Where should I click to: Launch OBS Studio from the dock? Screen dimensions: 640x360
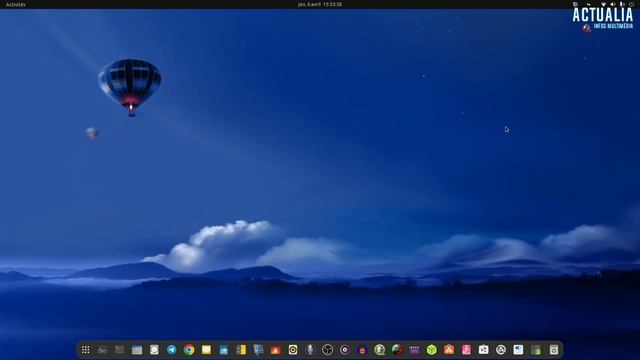click(328, 350)
